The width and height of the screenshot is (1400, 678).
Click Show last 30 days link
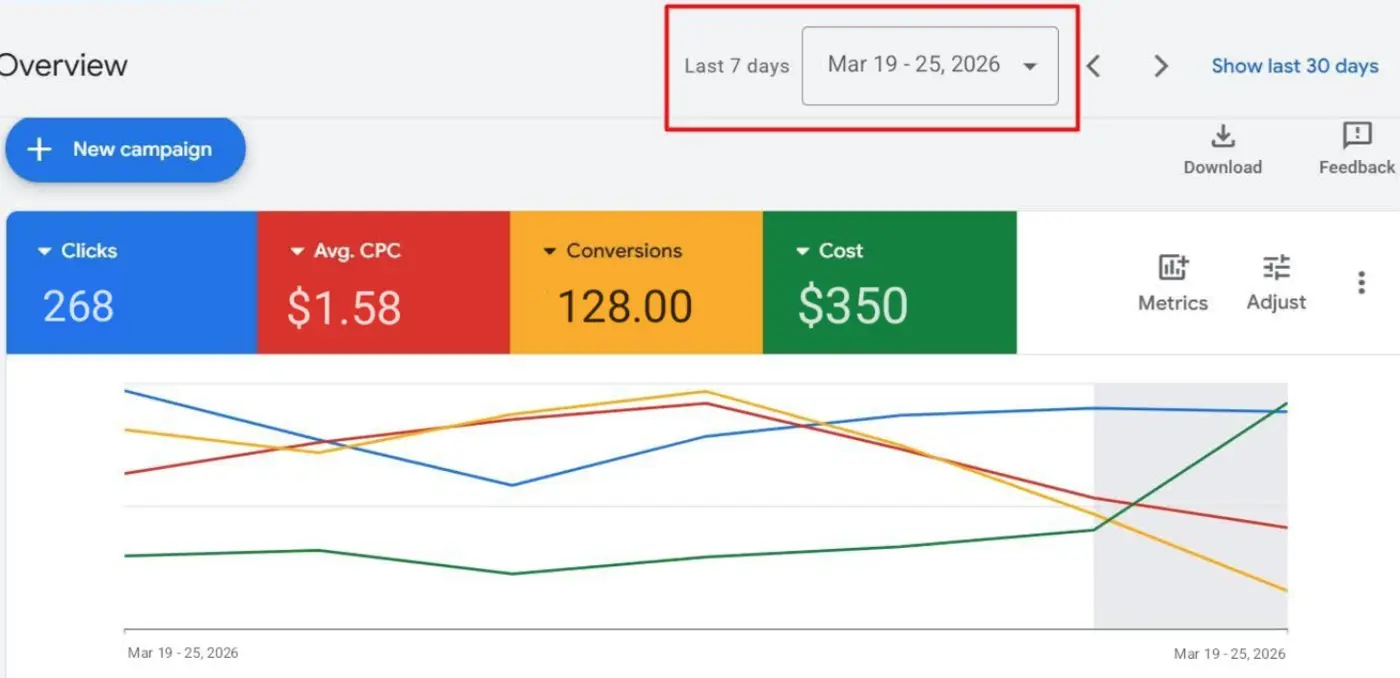(1295, 66)
